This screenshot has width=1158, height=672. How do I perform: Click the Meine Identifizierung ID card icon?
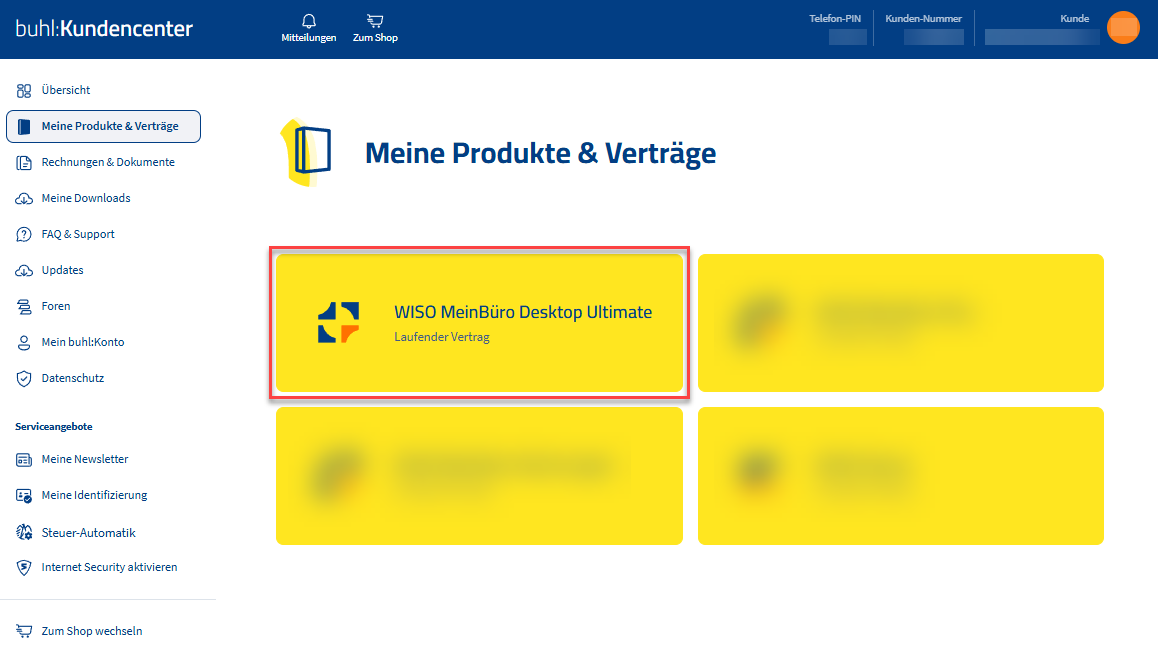tap(24, 496)
